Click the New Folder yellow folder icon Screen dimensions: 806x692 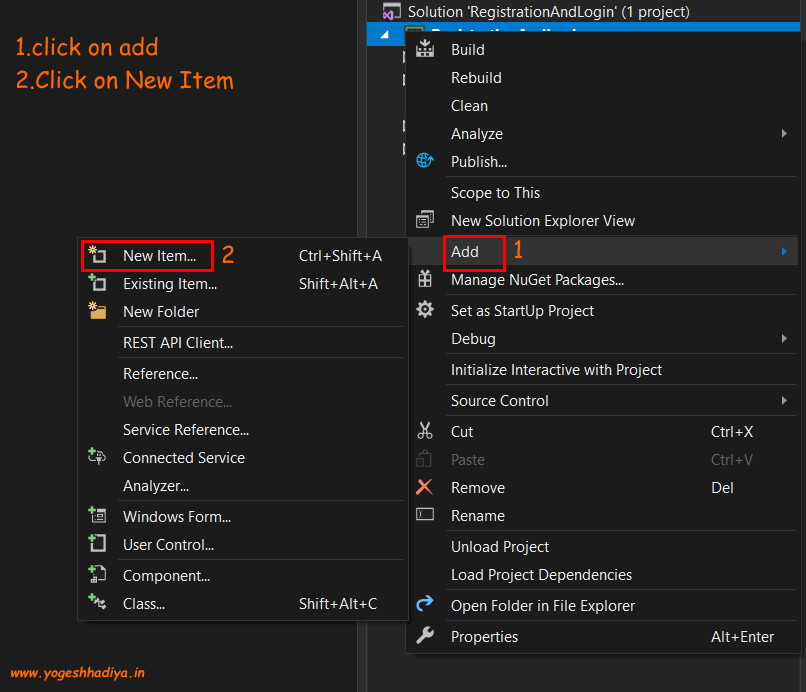96,311
